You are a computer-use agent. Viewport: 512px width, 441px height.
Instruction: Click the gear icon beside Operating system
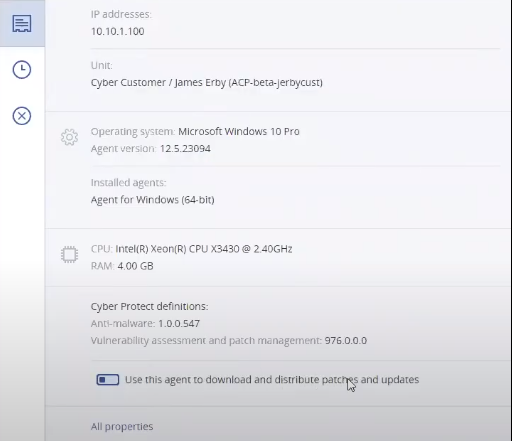pyautogui.click(x=69, y=137)
